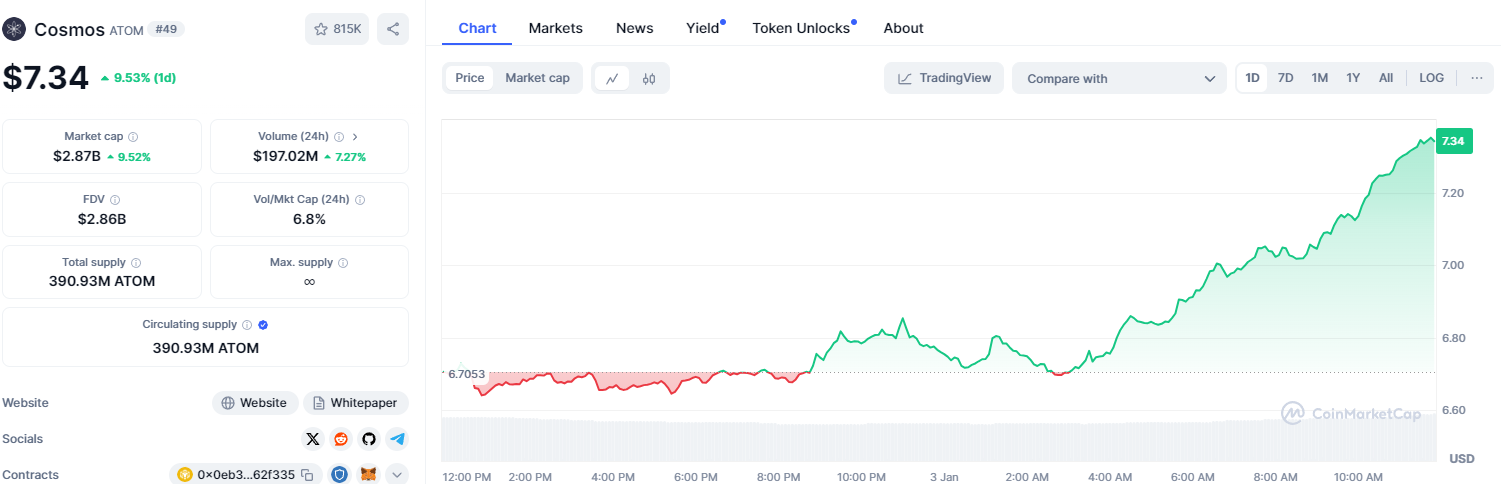Copy the contract address with the copy icon
This screenshot has width=1501, height=484.
(308, 475)
